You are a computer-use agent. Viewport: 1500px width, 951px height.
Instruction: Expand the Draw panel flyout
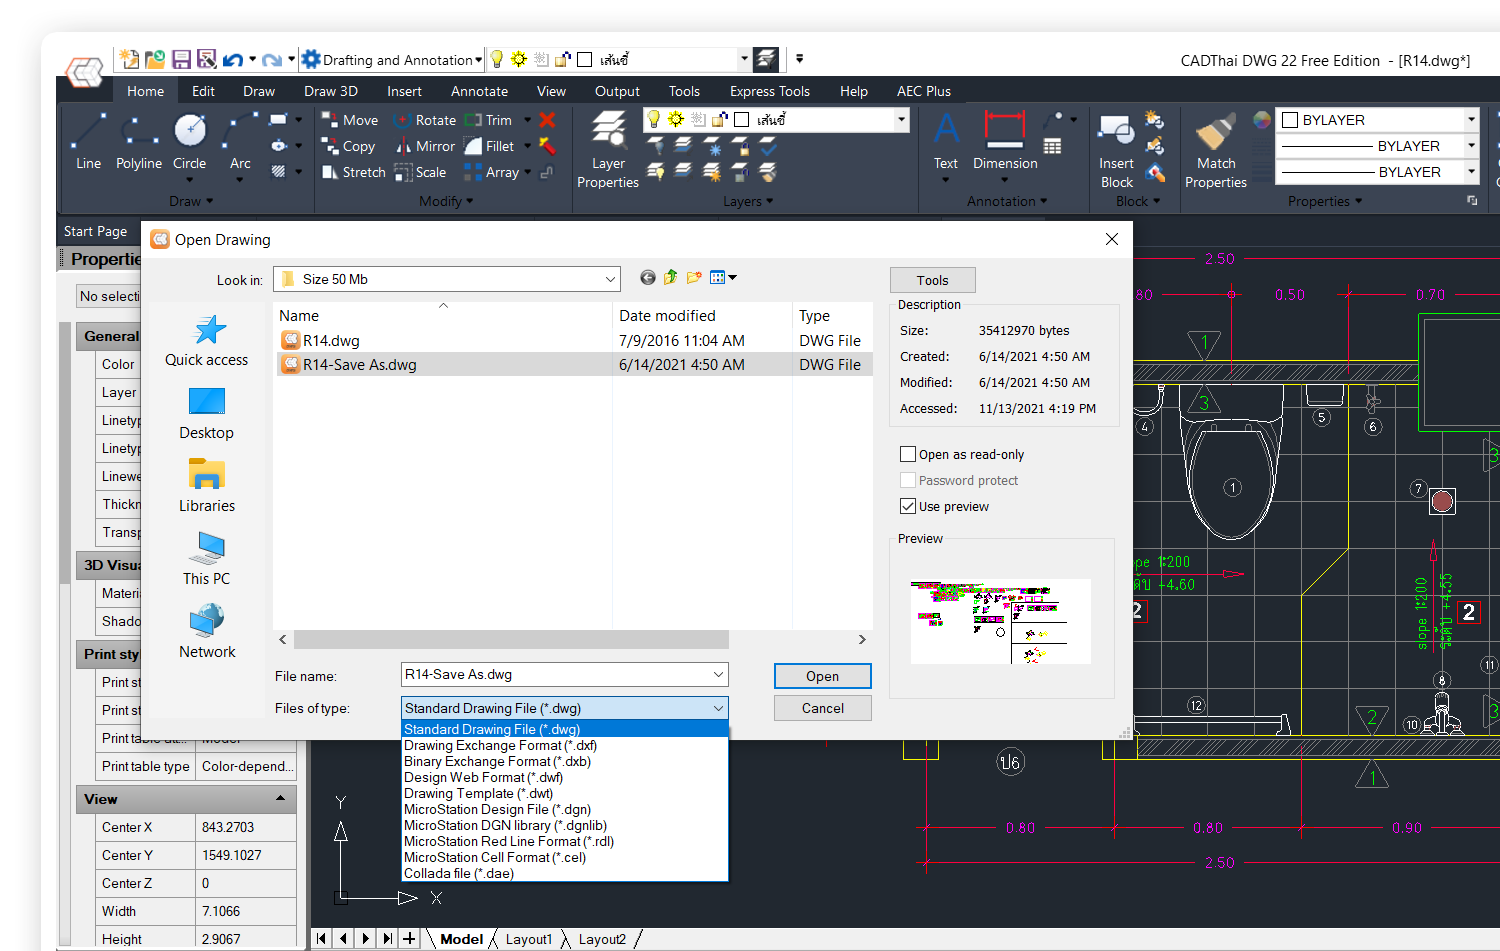pos(191,201)
